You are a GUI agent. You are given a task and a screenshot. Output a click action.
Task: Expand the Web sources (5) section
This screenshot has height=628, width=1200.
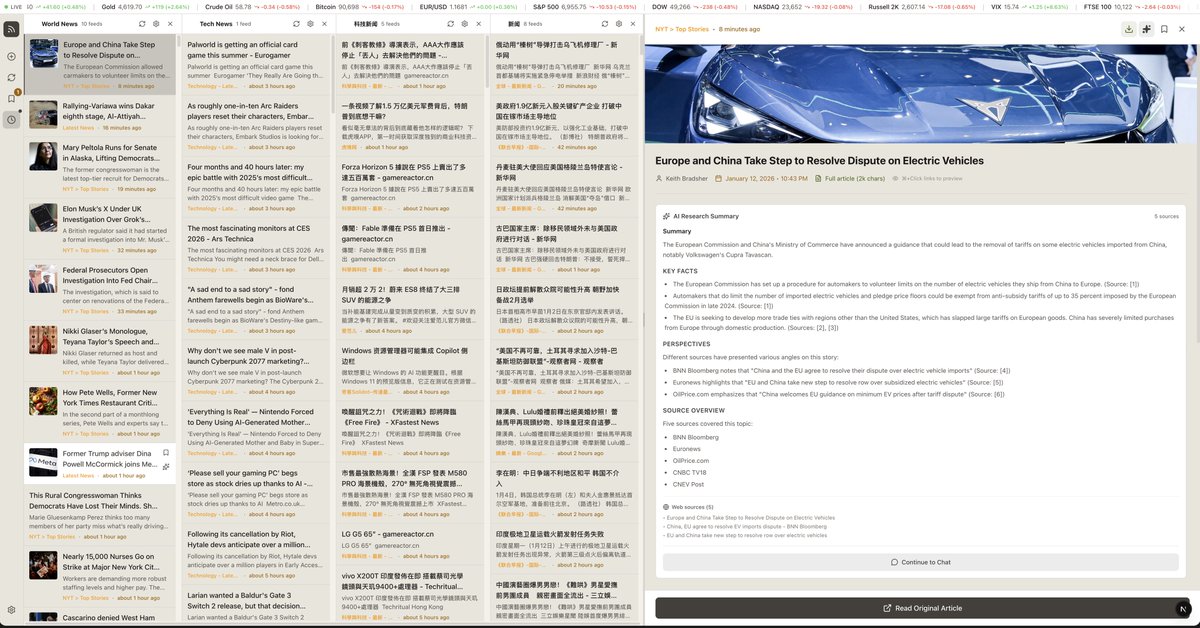tap(687, 507)
